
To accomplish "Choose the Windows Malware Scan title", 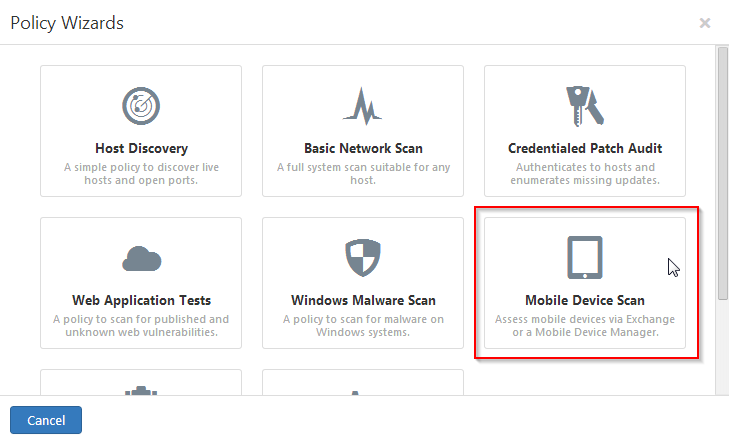I will pos(363,300).
